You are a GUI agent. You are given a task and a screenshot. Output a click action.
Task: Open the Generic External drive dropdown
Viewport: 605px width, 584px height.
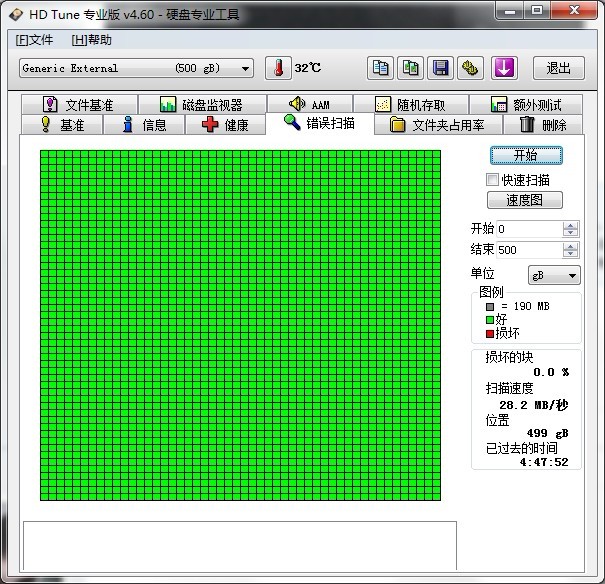pyautogui.click(x=137, y=68)
